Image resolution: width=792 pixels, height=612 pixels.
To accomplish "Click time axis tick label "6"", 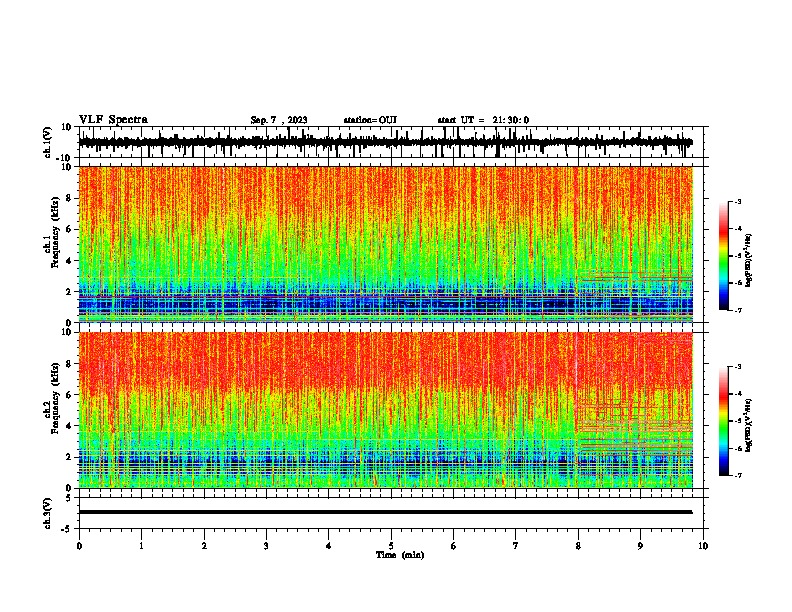I will point(453,546).
